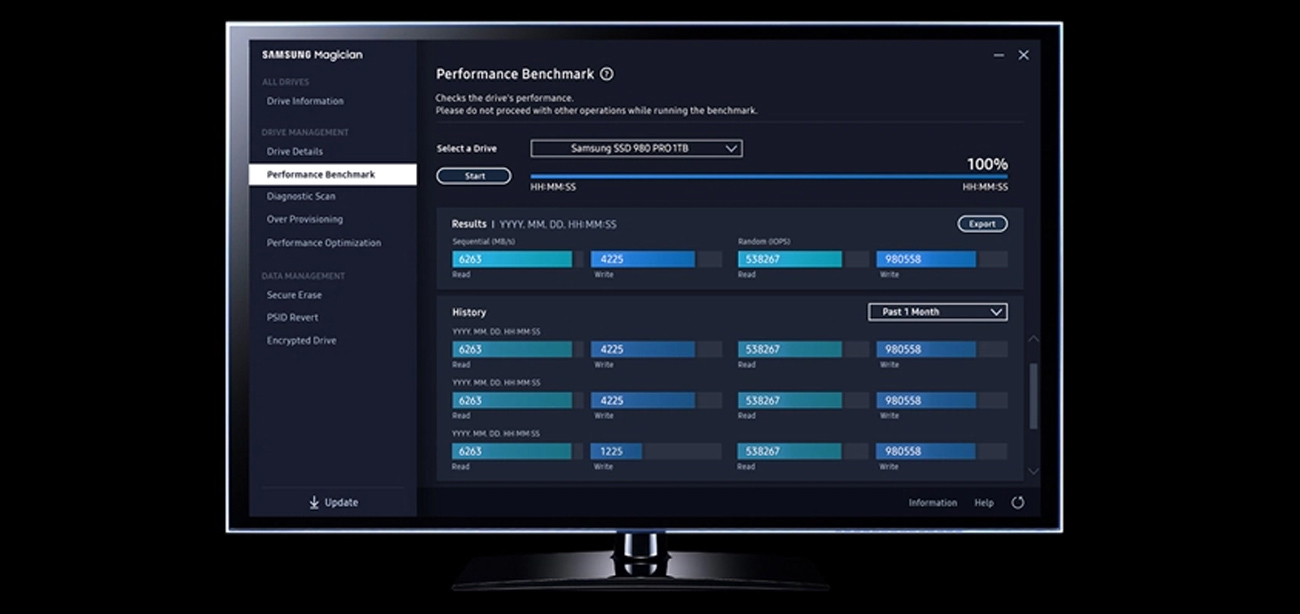Viewport: 1300px width, 614px height.
Task: Open Performance Optimization
Action: [324, 243]
